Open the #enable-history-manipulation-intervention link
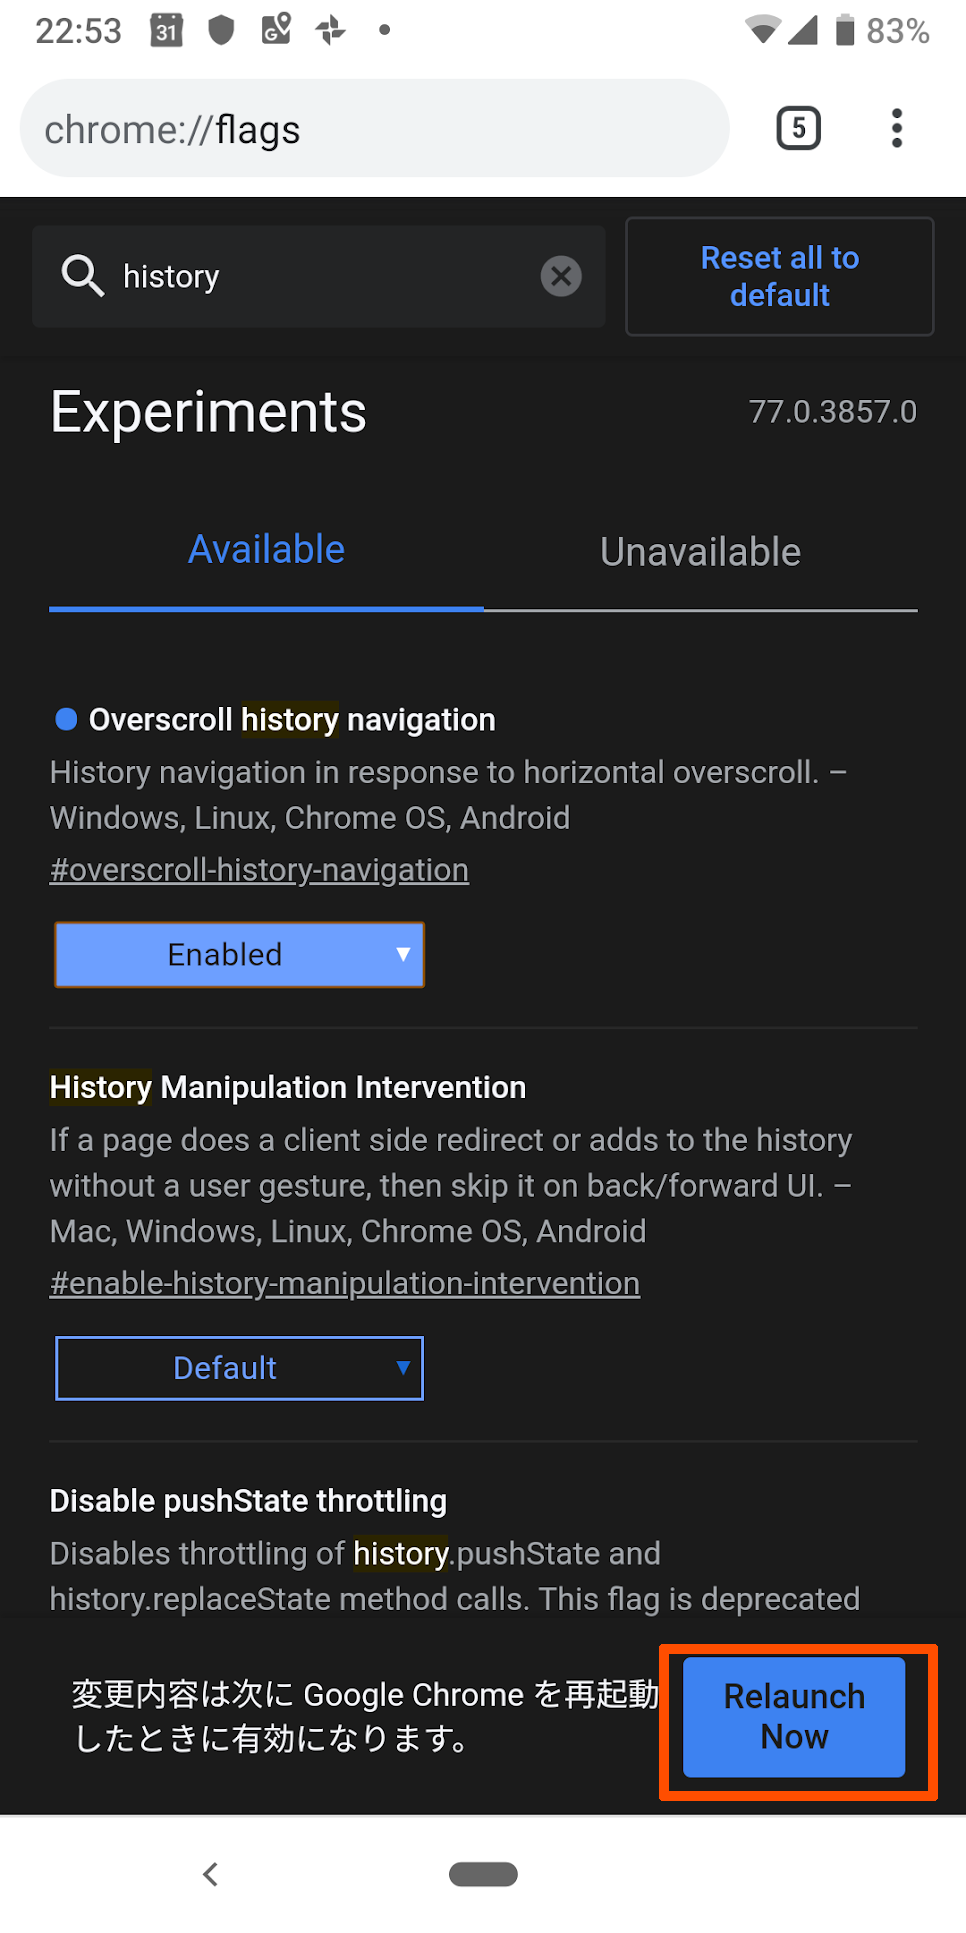The image size is (966, 1933). click(345, 1283)
